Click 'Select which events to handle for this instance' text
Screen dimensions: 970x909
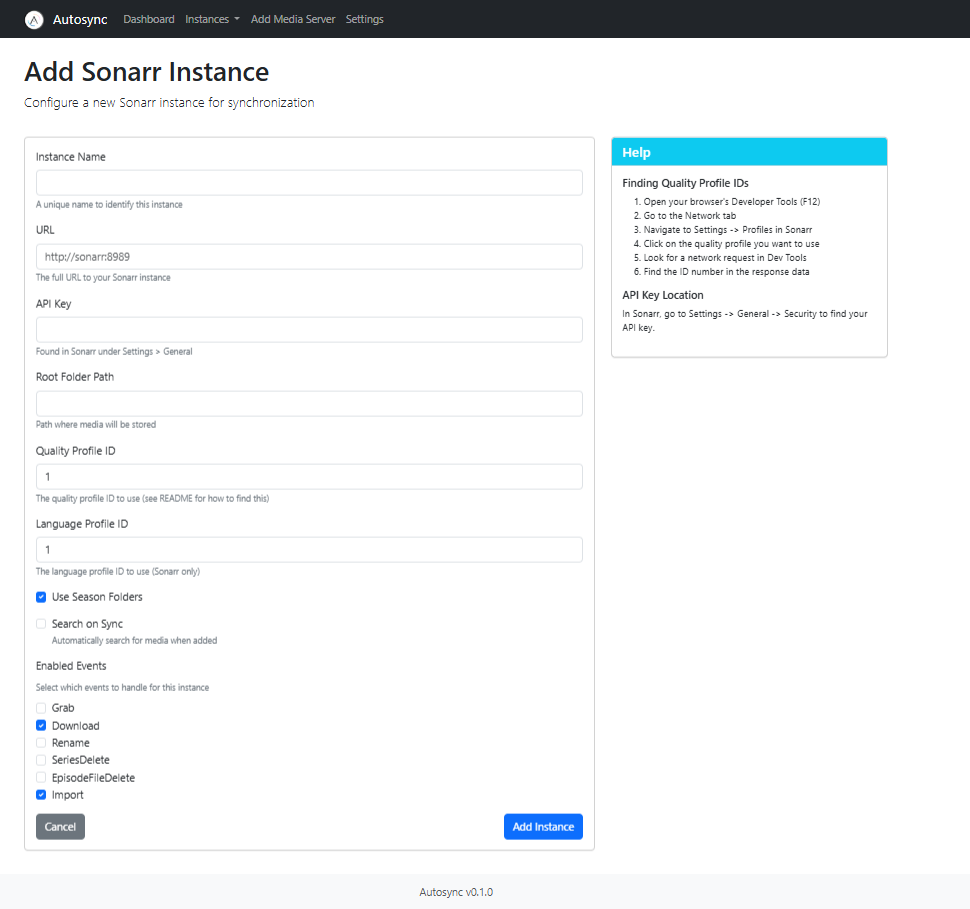pos(122,687)
